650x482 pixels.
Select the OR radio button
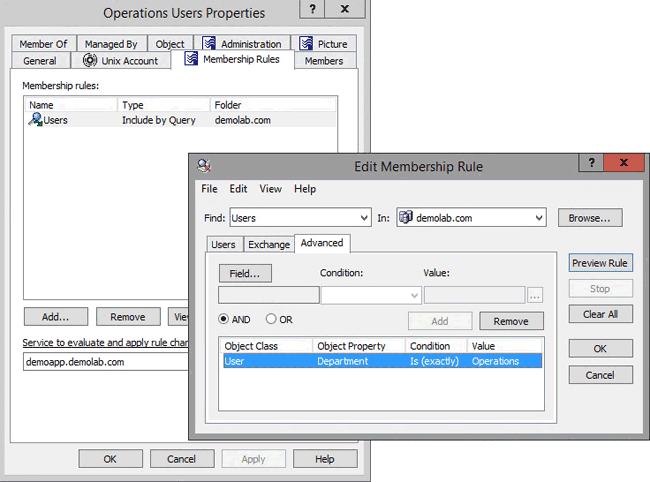(271, 319)
